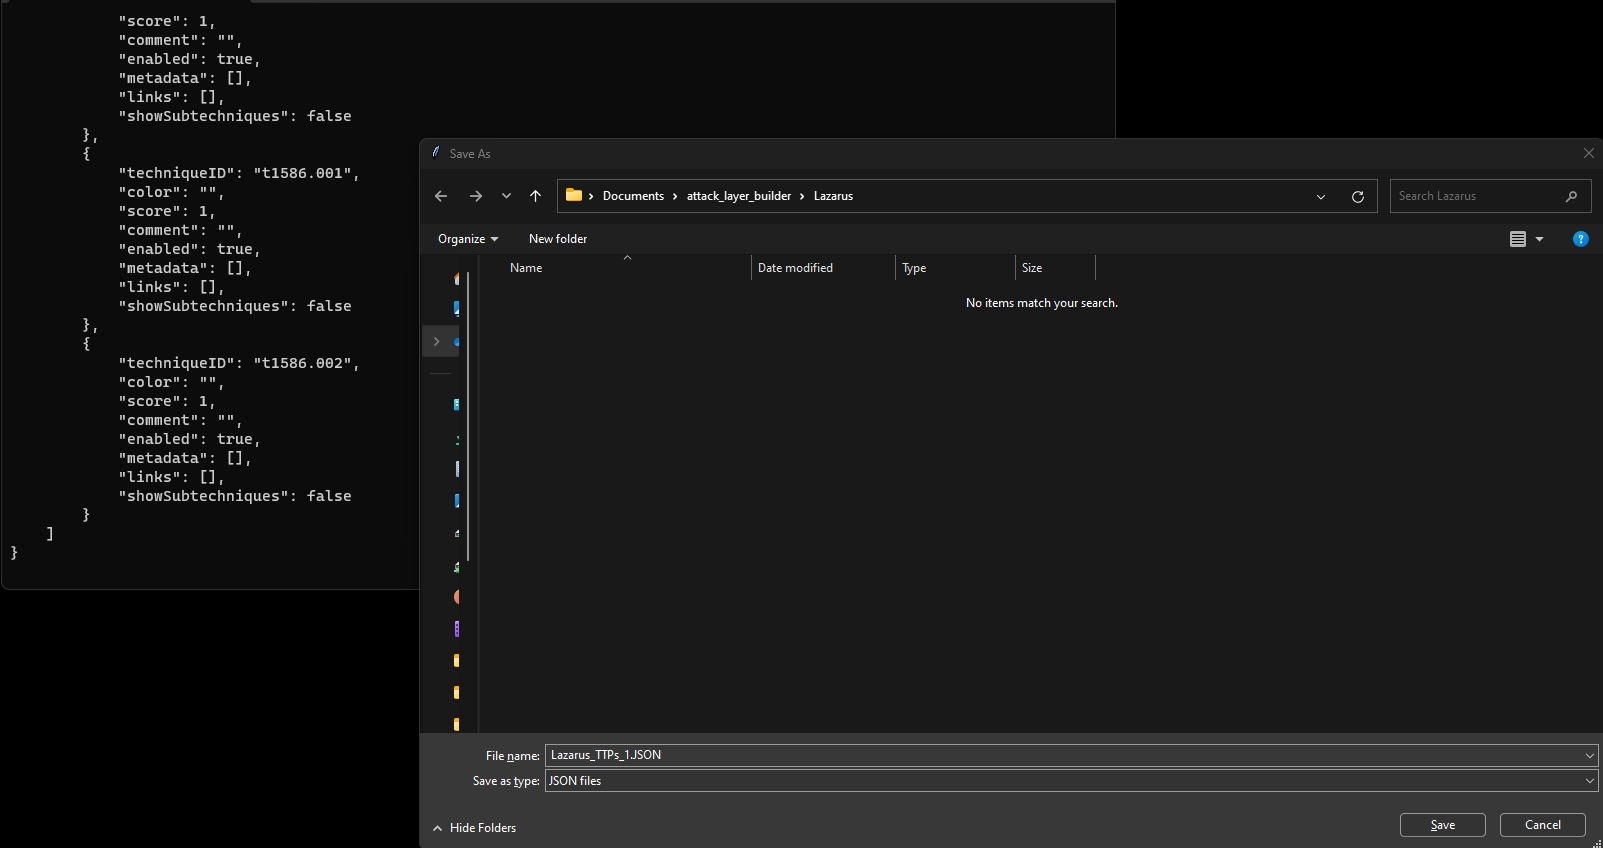Click the Save button
The height and width of the screenshot is (848, 1603).
[1443, 825]
